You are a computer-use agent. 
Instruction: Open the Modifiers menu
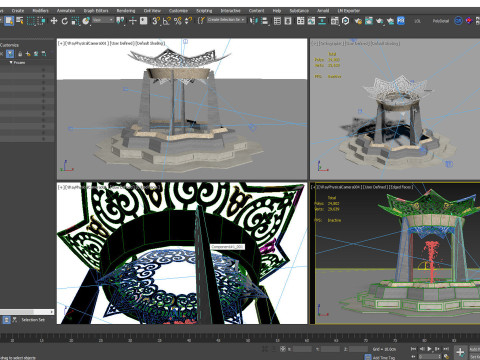pyautogui.click(x=40, y=11)
